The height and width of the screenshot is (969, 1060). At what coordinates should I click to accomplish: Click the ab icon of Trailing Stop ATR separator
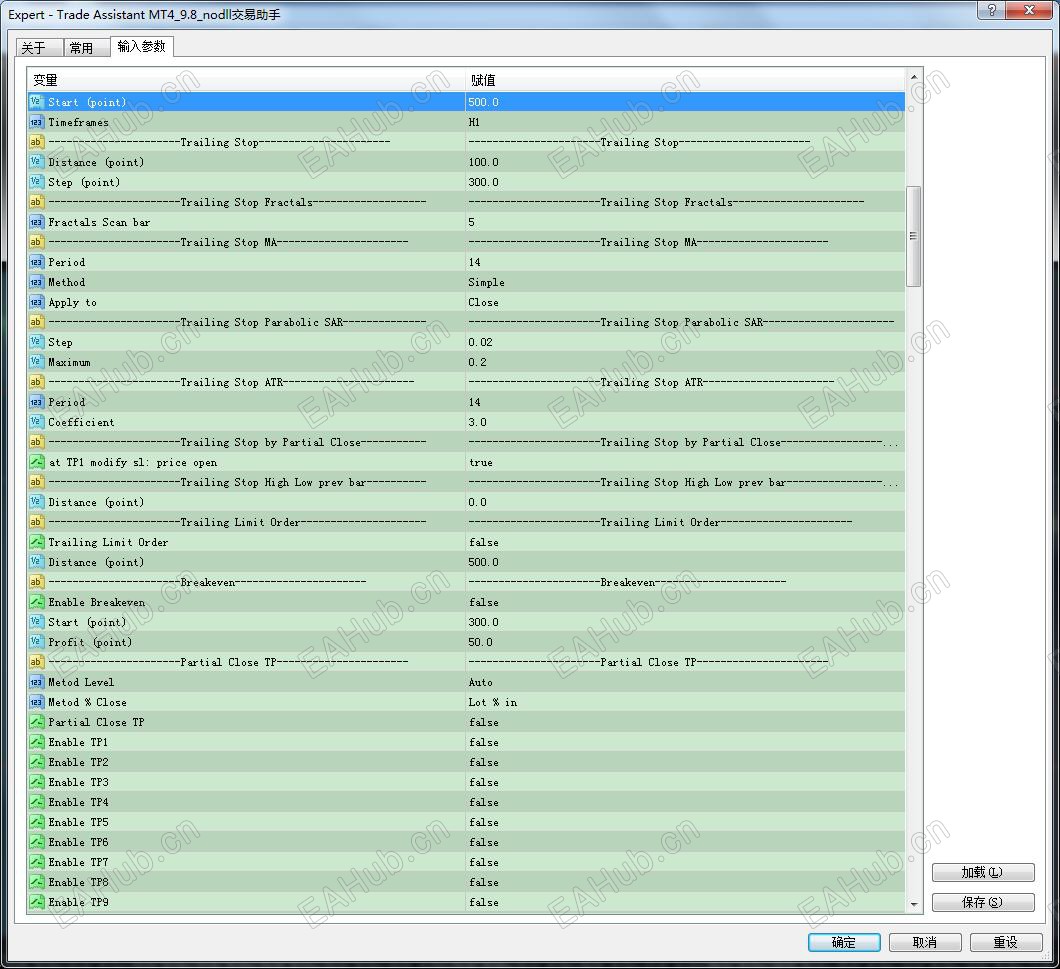point(37,382)
